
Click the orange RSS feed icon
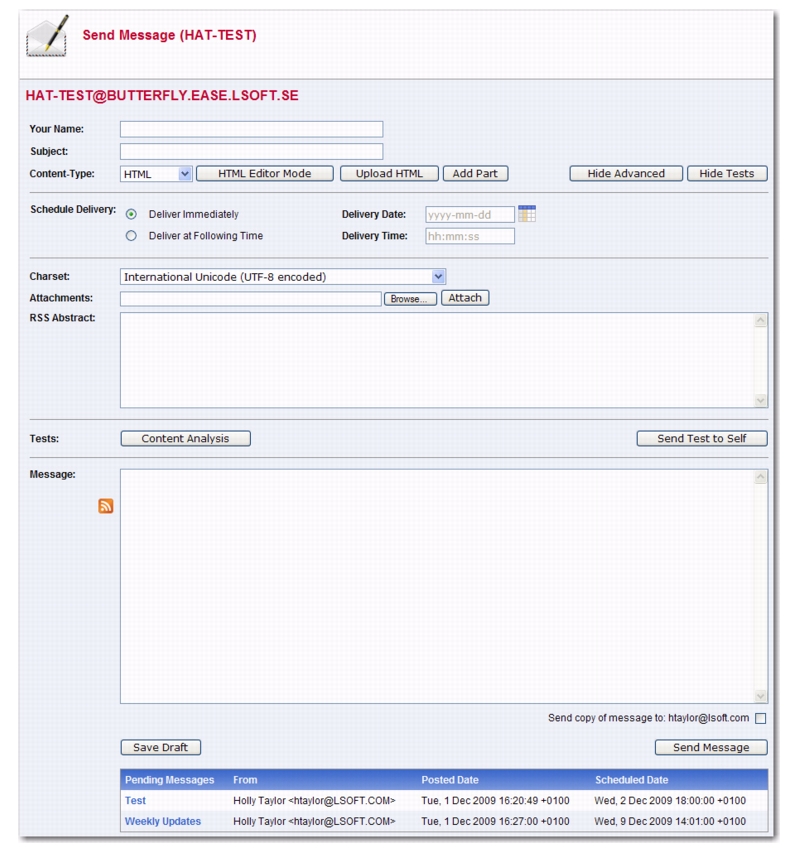point(106,506)
